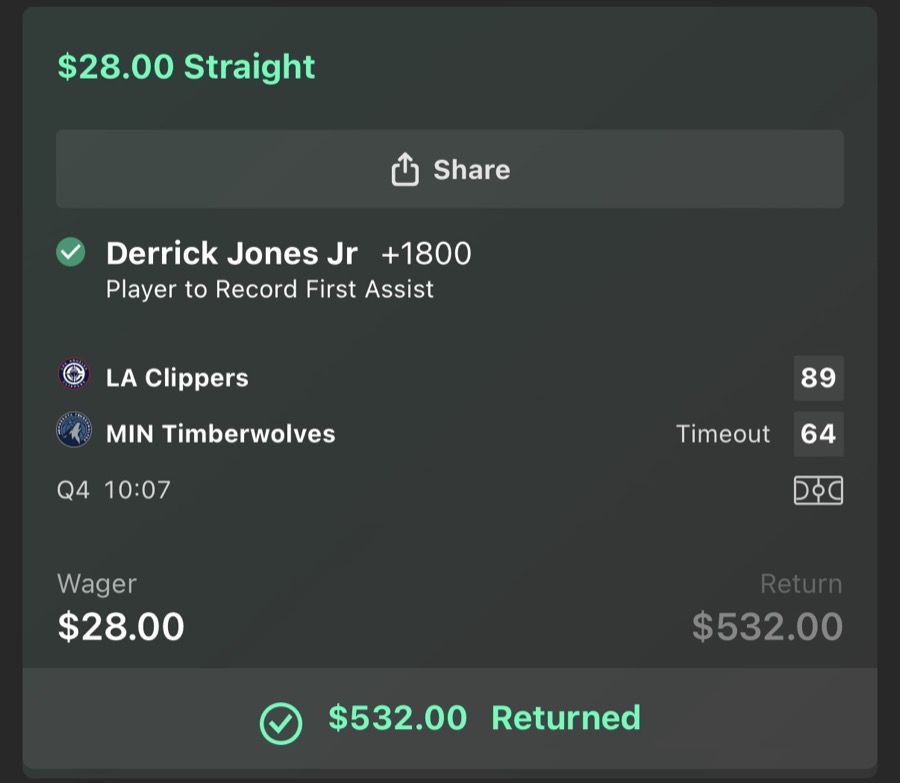The width and height of the screenshot is (900, 783).
Task: Click the Wager amount of $28.00
Action: [x=120, y=626]
